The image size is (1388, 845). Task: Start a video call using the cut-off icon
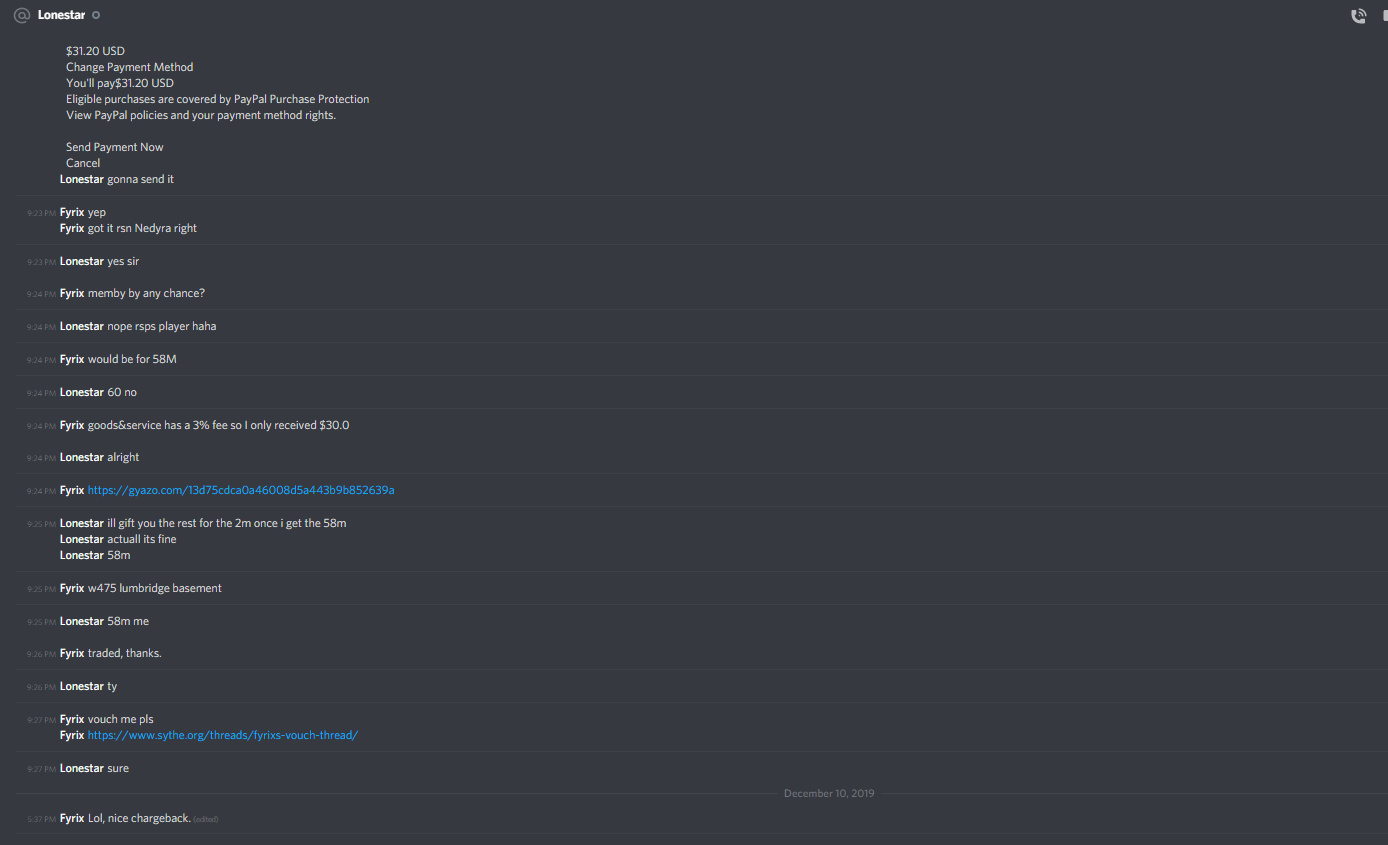[1385, 16]
